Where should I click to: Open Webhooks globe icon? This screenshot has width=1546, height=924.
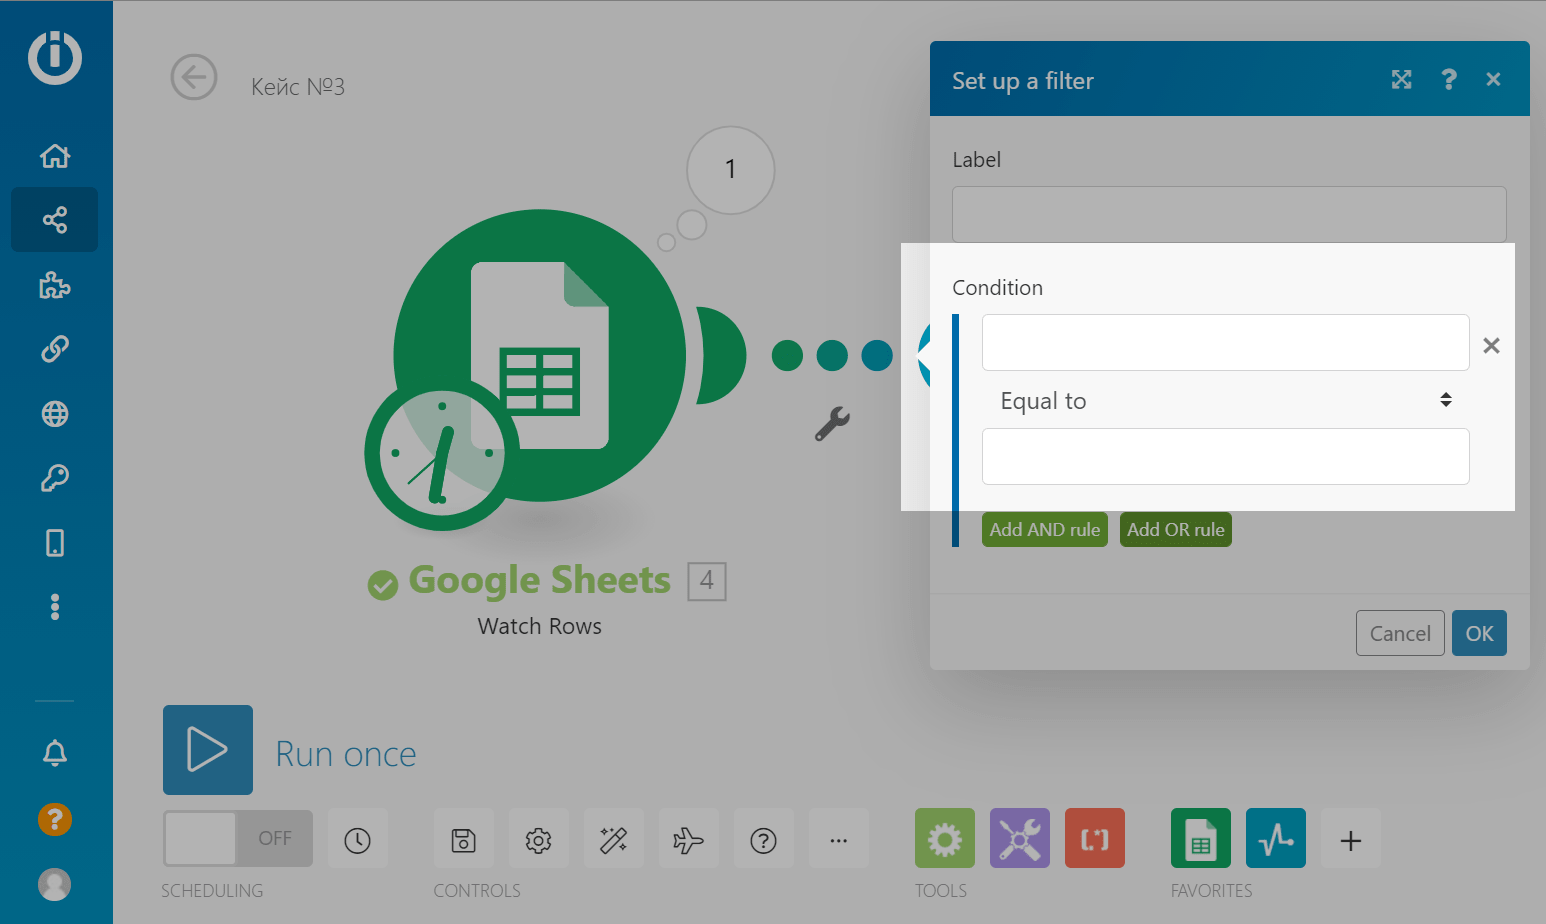(x=55, y=414)
